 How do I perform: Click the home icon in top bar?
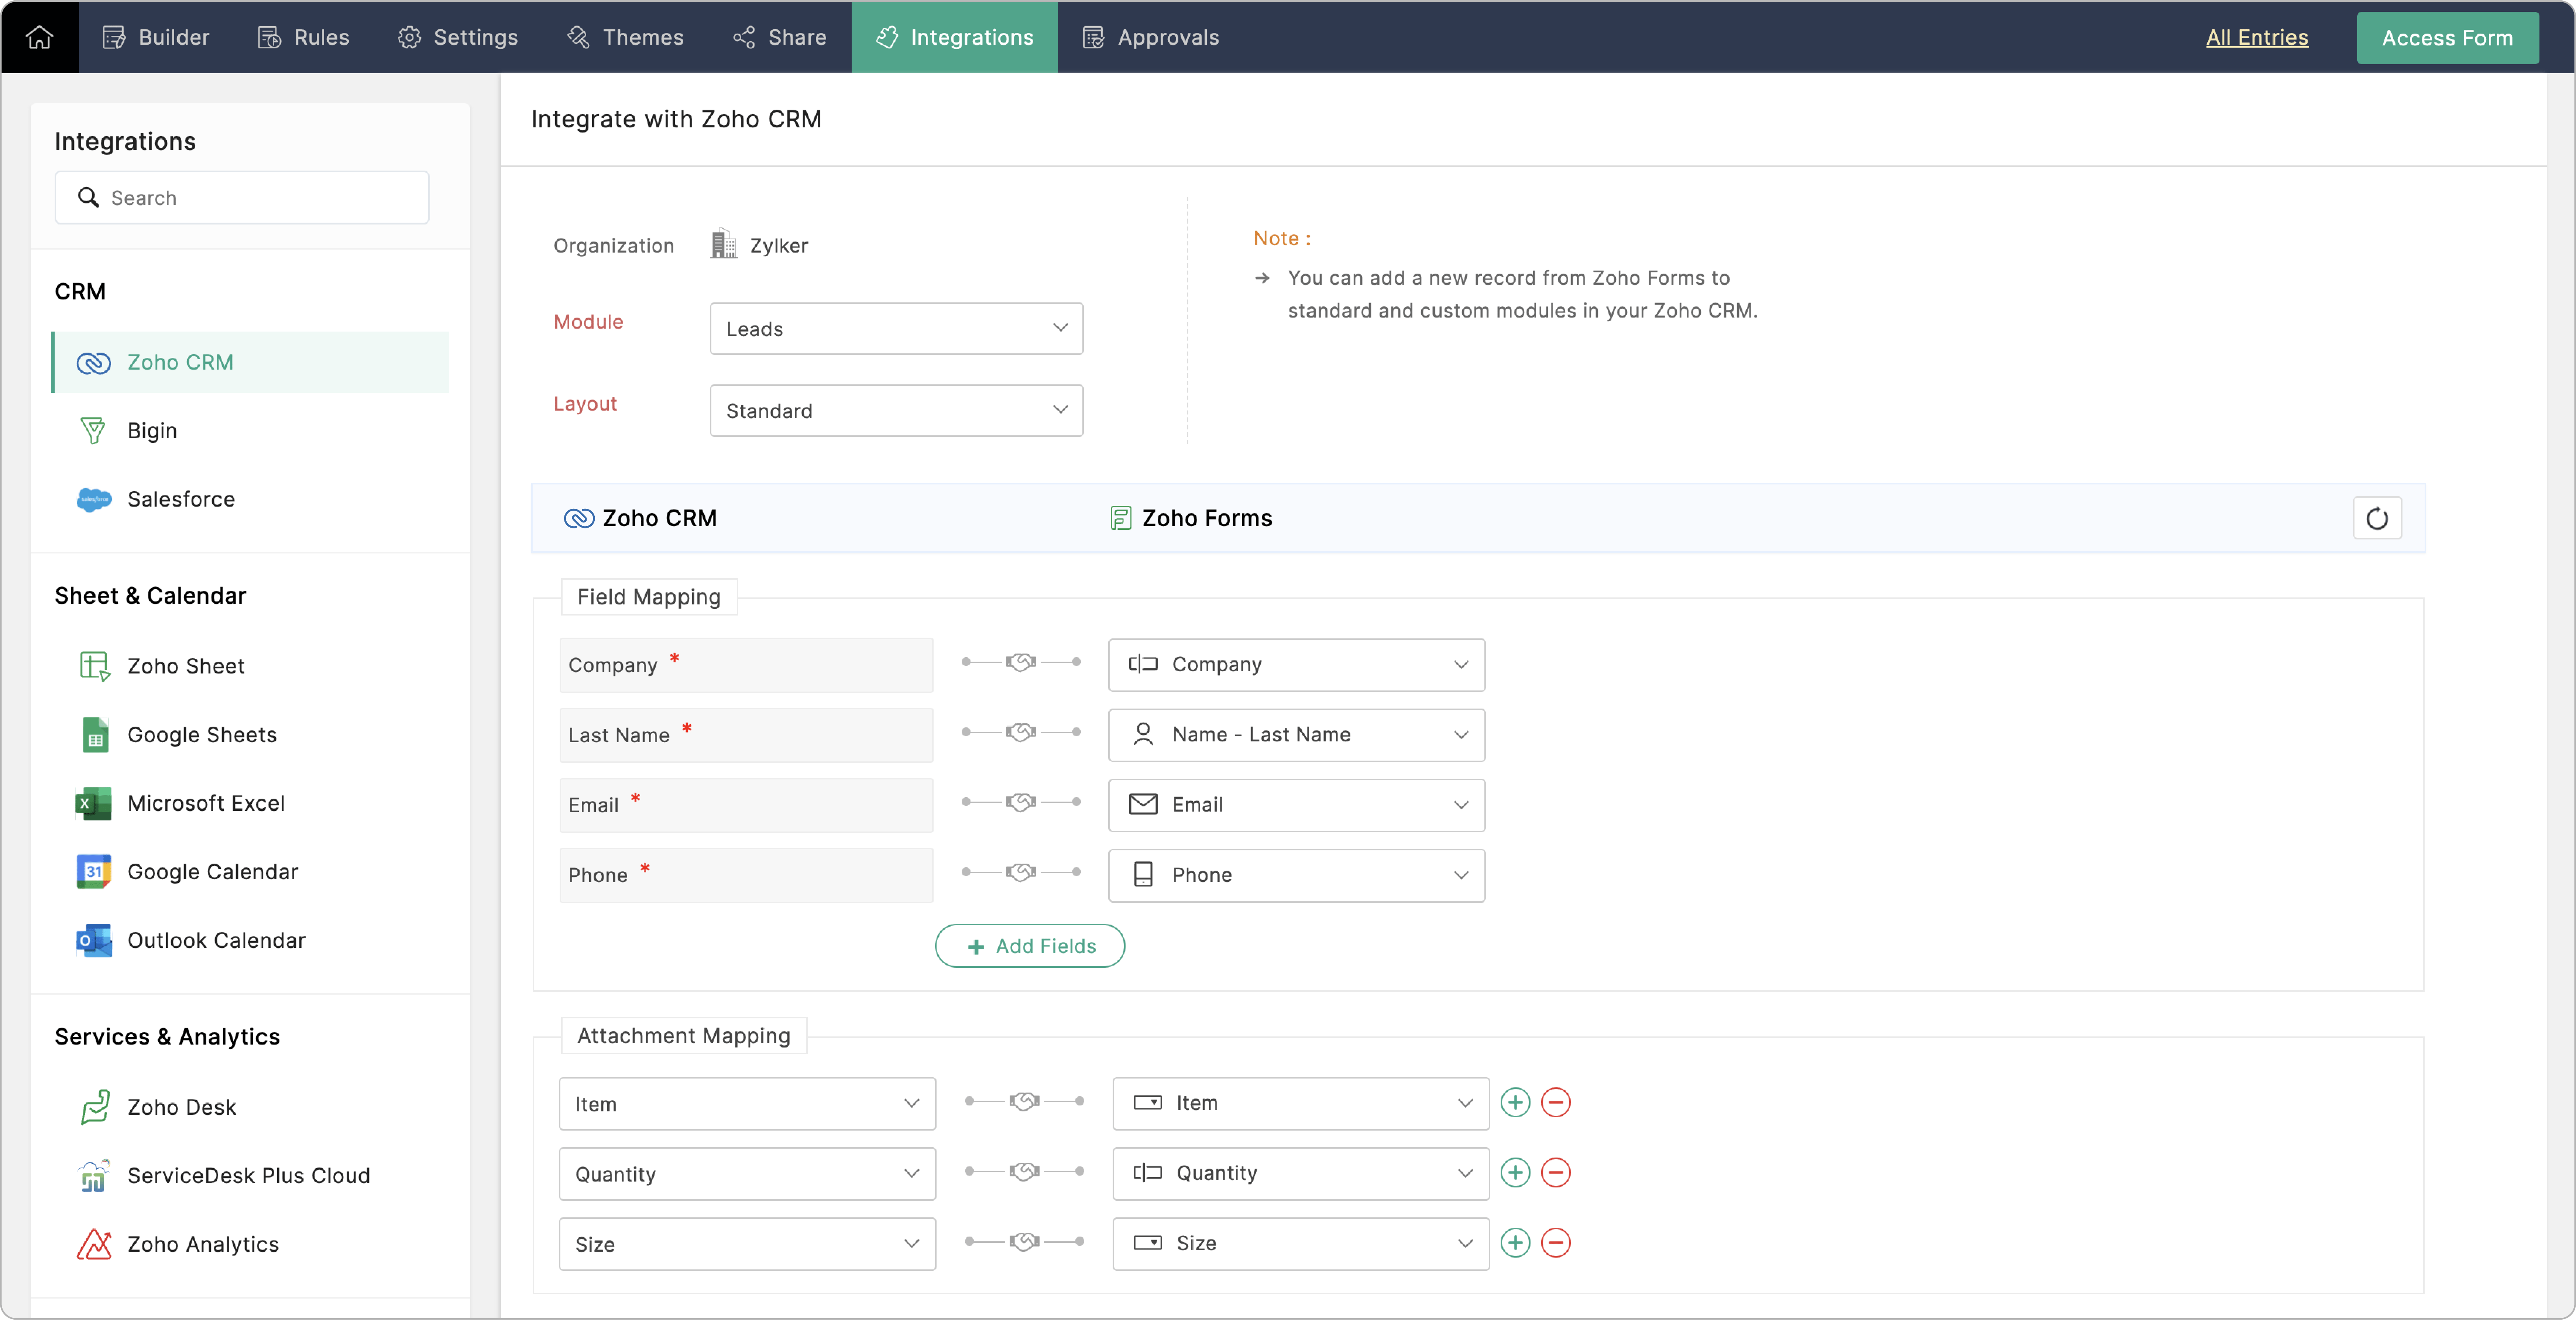coord(39,37)
